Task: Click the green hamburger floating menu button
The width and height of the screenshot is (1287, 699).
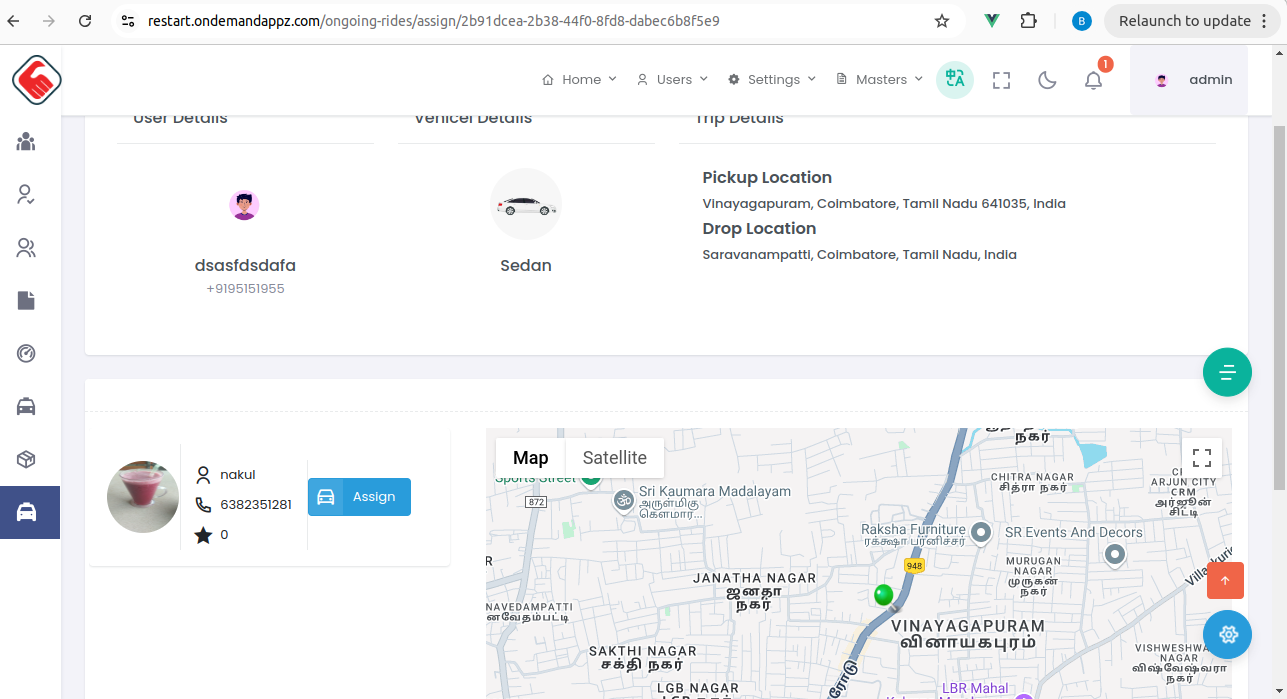Action: coord(1227,372)
